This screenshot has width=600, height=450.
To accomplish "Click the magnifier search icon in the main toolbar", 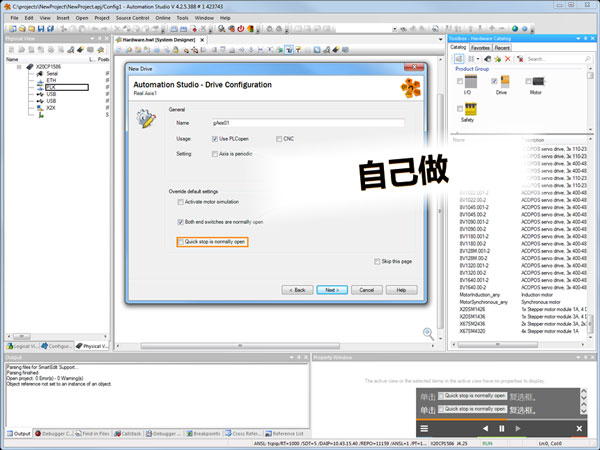I will pos(222,29).
